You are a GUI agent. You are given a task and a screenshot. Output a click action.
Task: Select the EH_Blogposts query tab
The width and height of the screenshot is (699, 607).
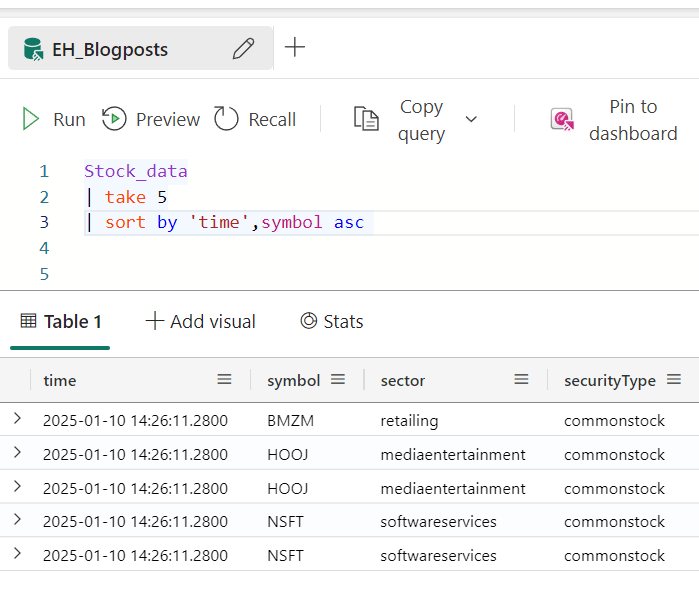click(110, 49)
